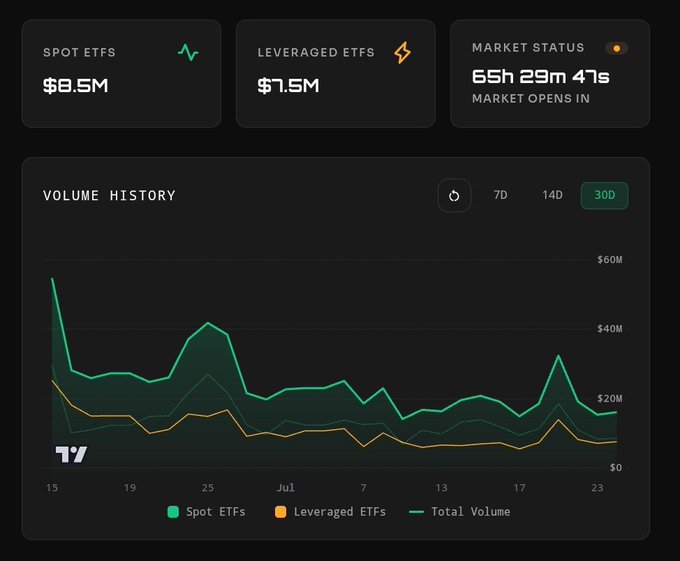Click the $40M axis label
680x561 pixels.
pyautogui.click(x=610, y=329)
